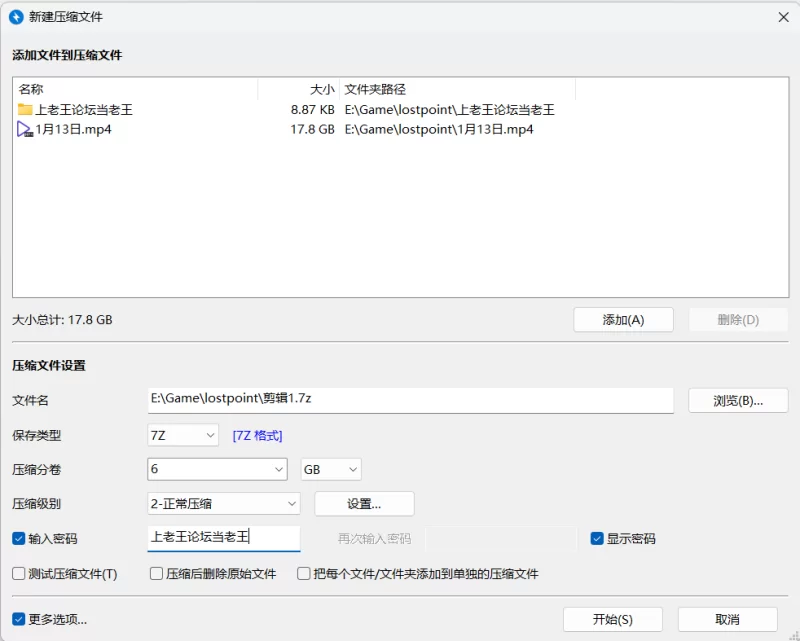
Task: Select the 1月13日.mp4 video file icon
Action: click(25, 129)
